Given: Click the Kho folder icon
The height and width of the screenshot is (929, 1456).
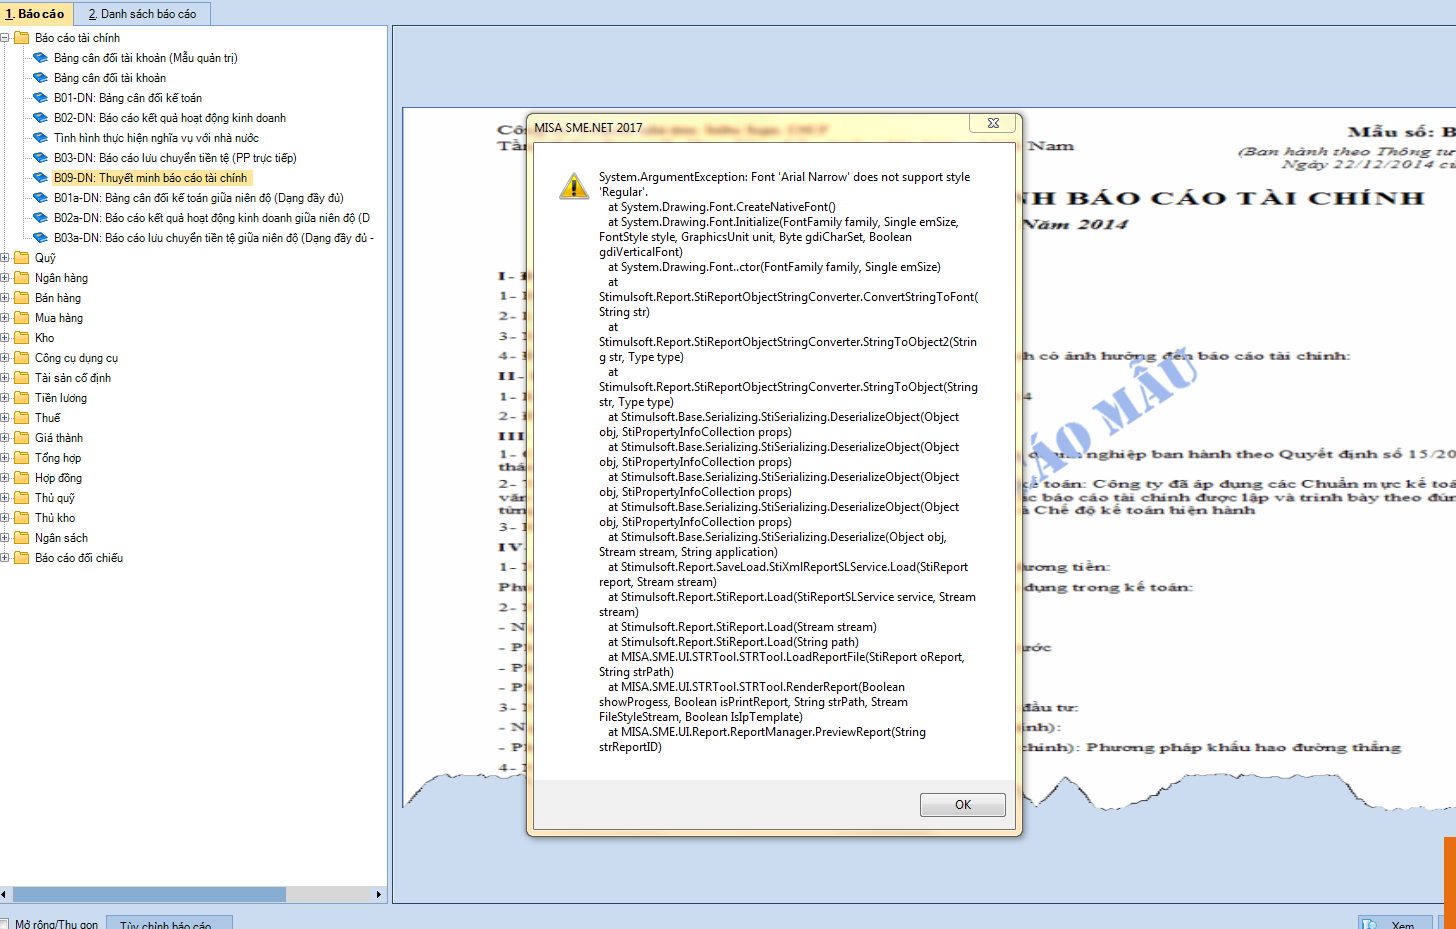Looking at the screenshot, I should coord(21,338).
